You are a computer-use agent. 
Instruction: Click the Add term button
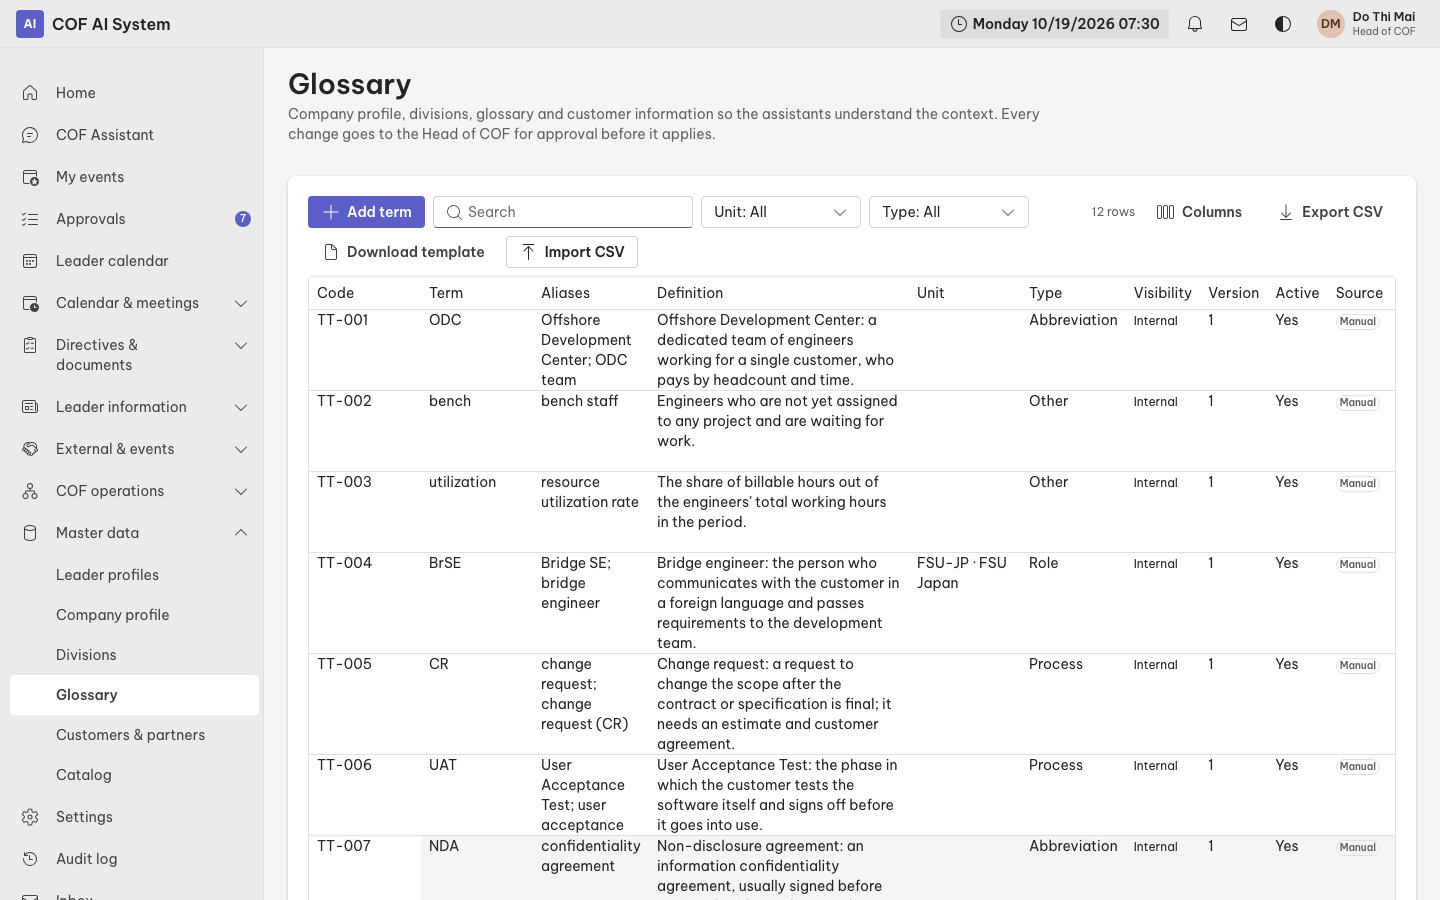pyautogui.click(x=366, y=212)
